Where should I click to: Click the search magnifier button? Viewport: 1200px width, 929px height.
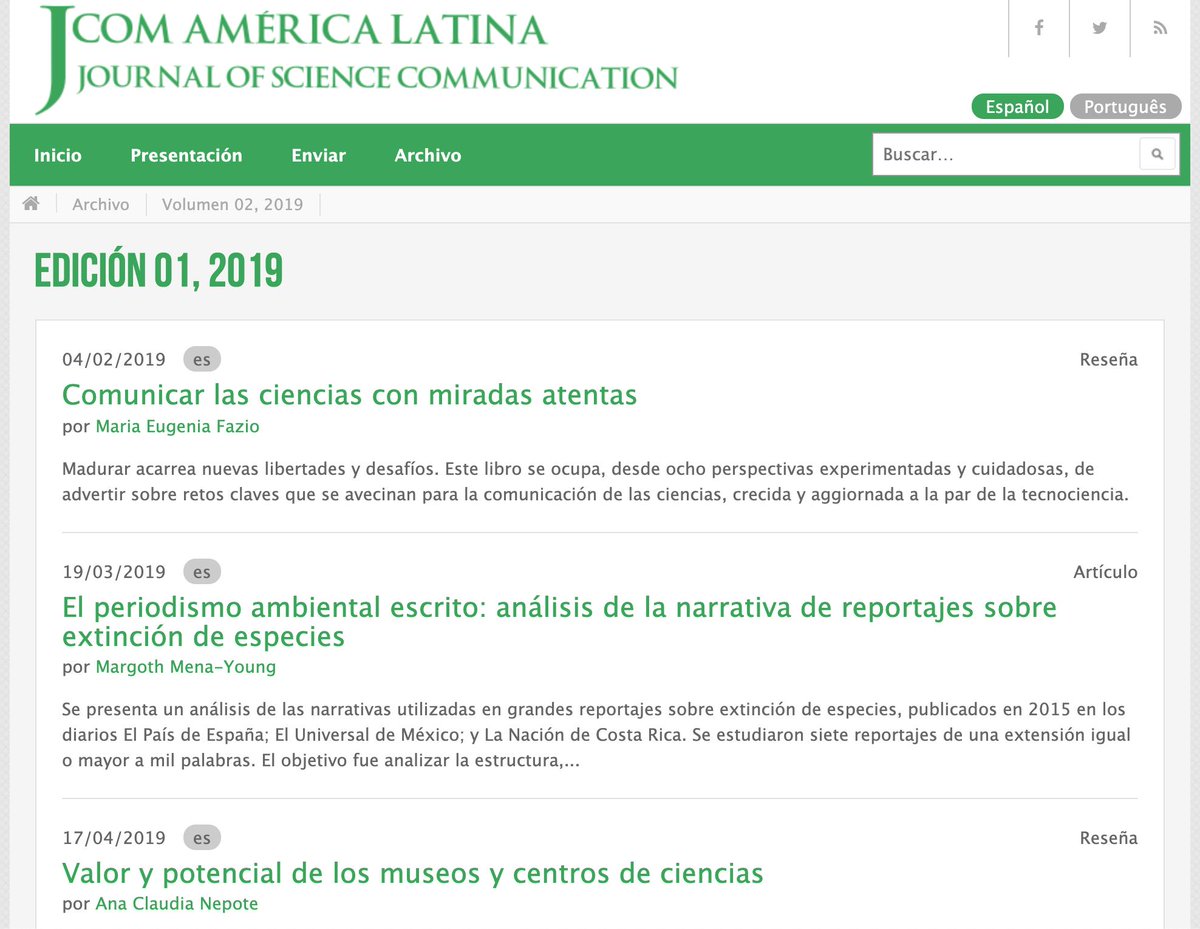pyautogui.click(x=1158, y=155)
